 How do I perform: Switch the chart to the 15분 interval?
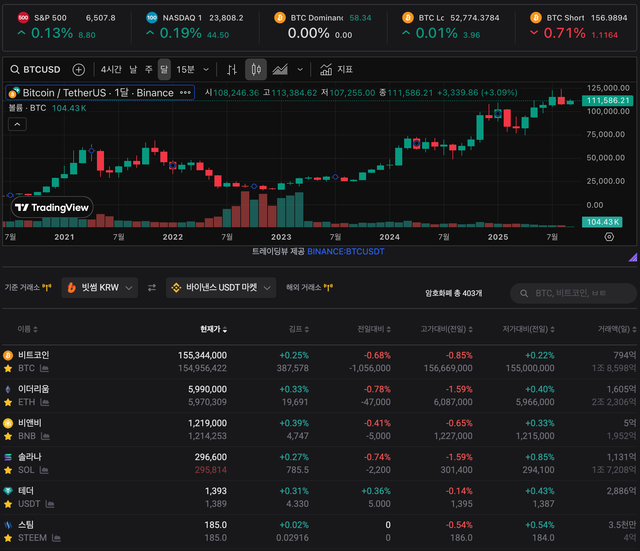click(x=185, y=69)
